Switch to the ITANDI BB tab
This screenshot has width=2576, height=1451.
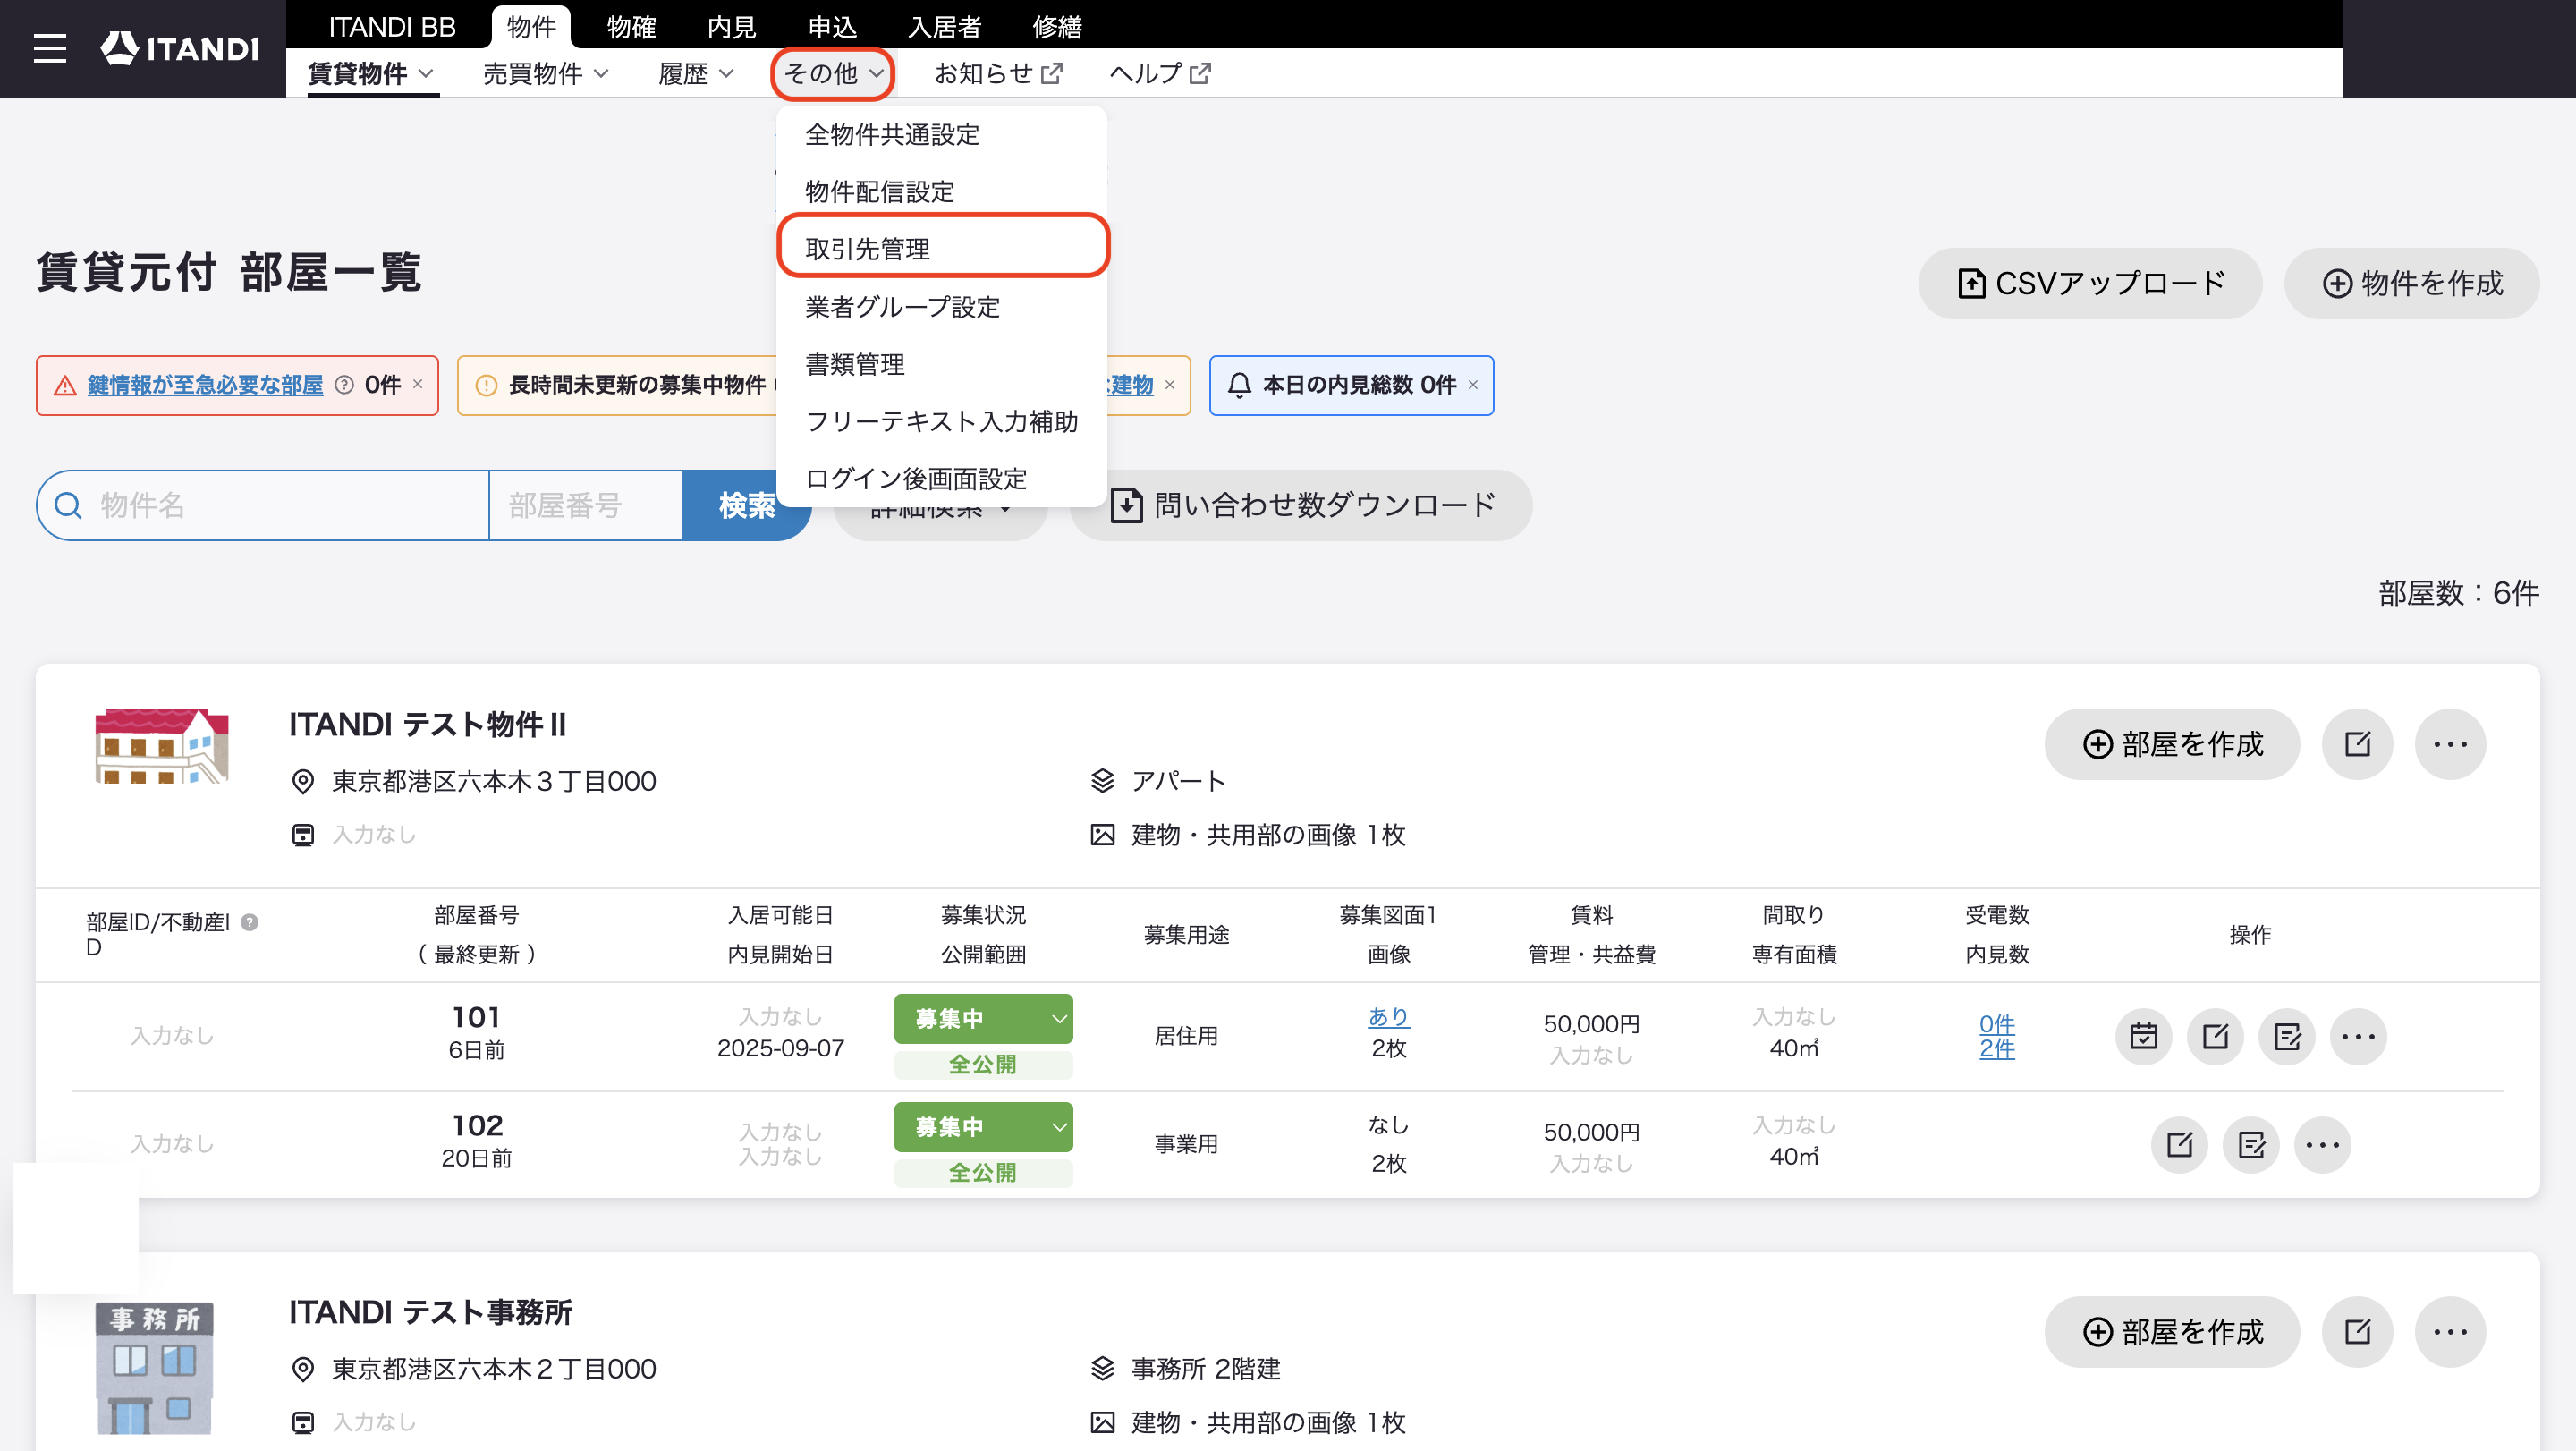pos(392,27)
